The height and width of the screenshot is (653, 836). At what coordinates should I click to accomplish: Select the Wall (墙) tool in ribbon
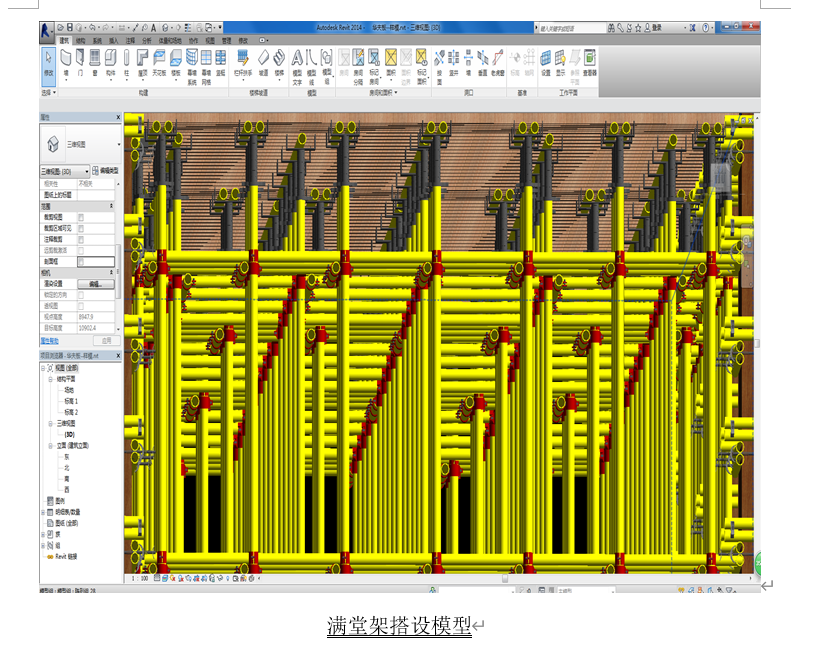coord(66,63)
